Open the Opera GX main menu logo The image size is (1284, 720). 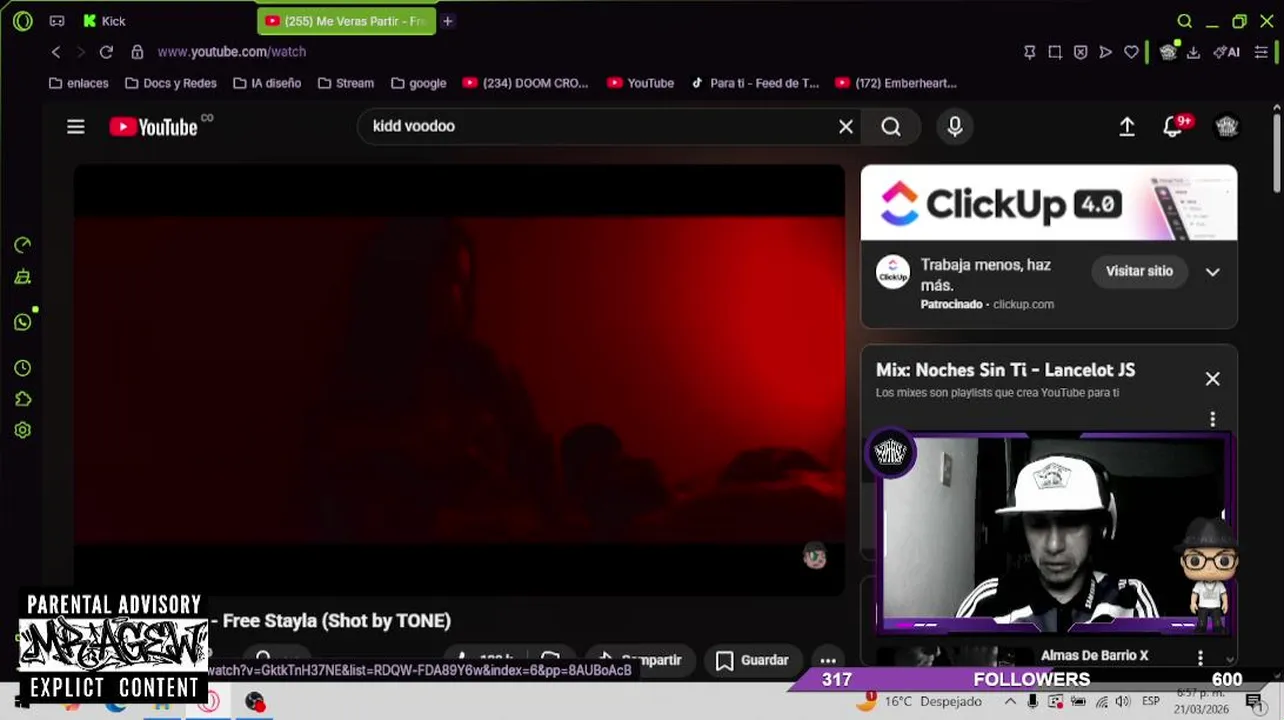pos(22,21)
